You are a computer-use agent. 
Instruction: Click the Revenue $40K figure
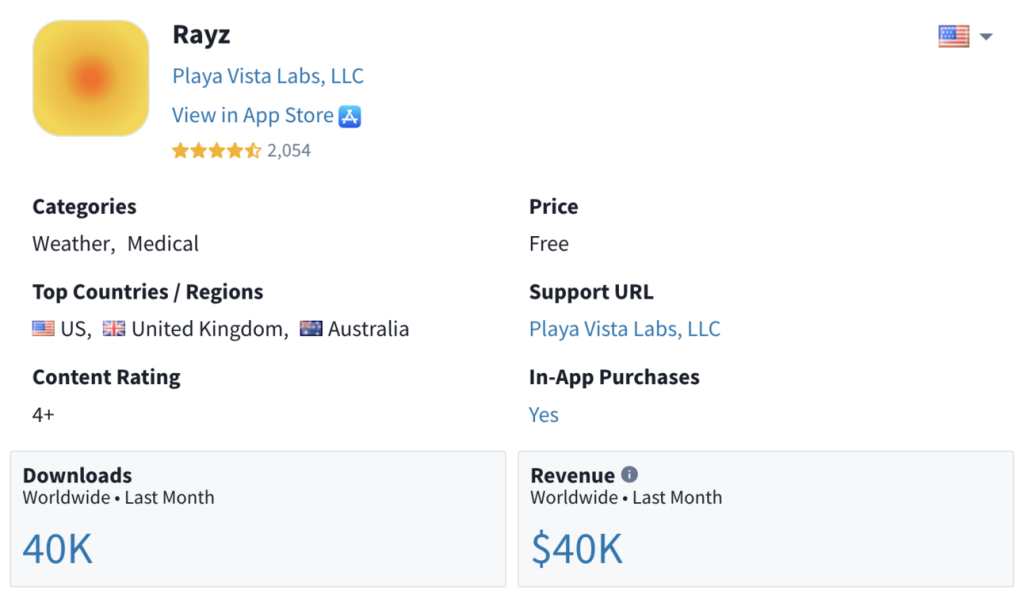577,549
